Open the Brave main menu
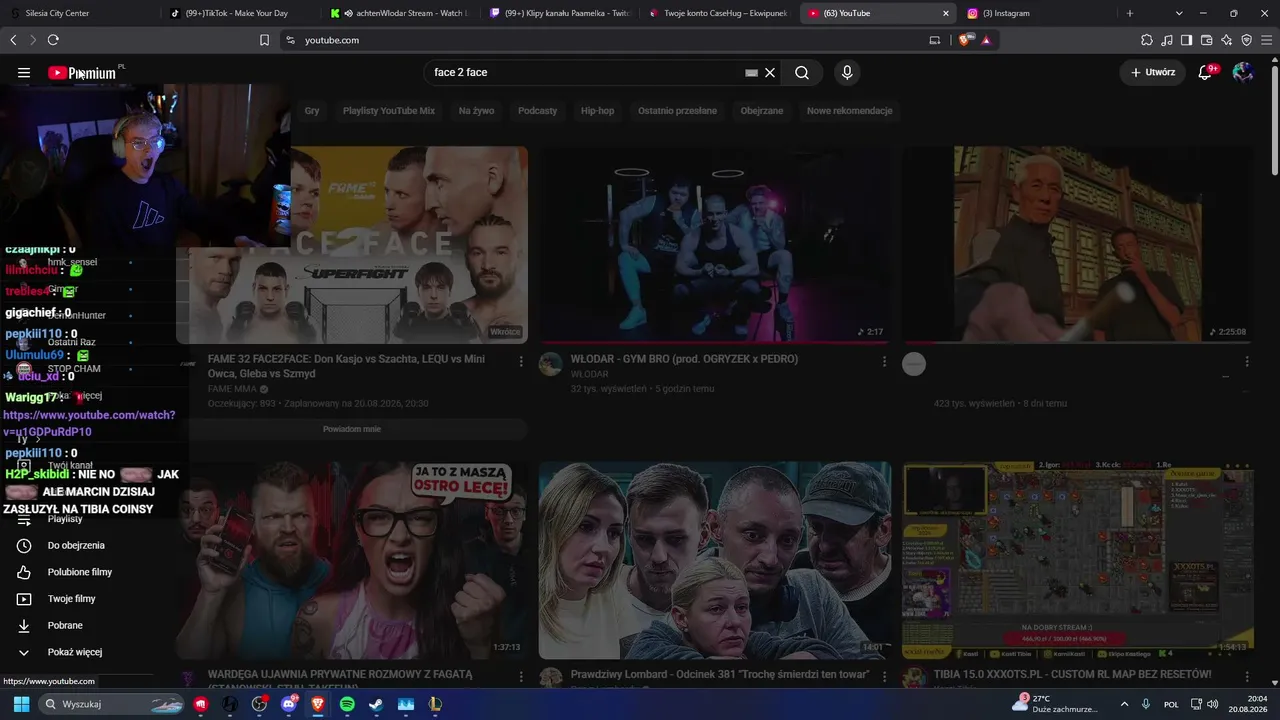Screen dimensions: 1280x720 1266,40
